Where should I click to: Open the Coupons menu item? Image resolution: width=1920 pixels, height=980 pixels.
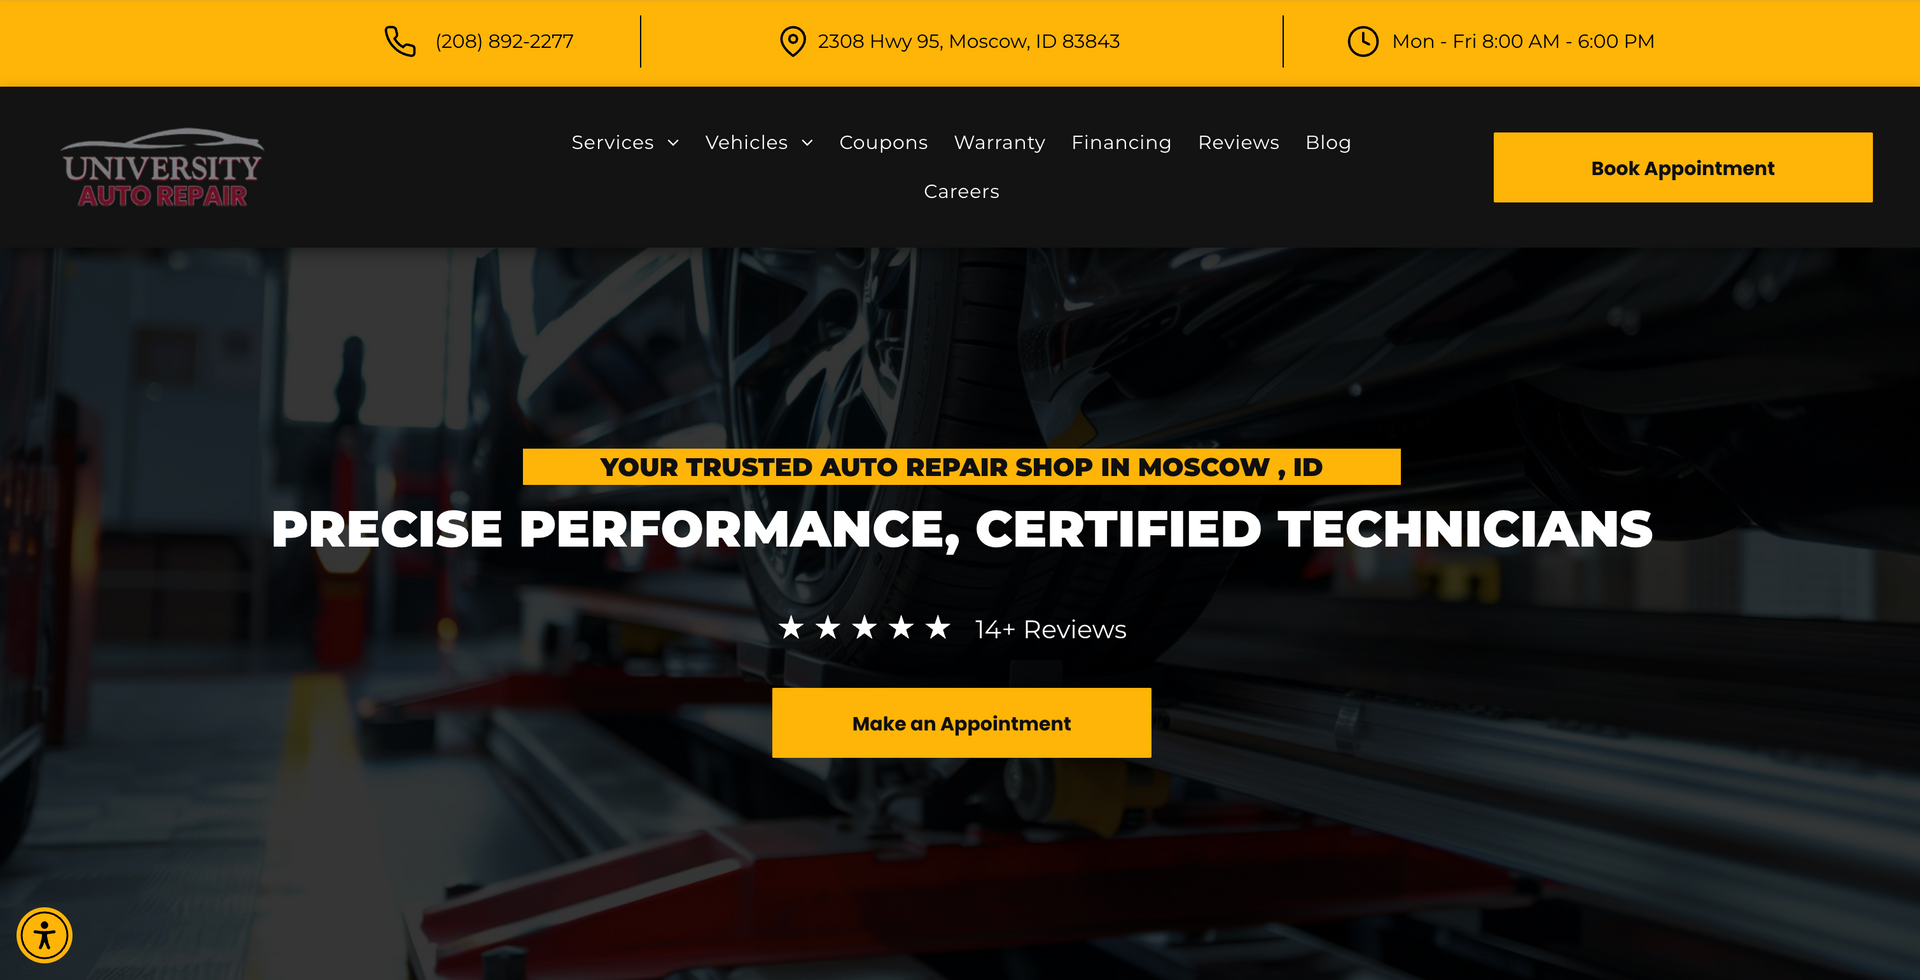883,142
